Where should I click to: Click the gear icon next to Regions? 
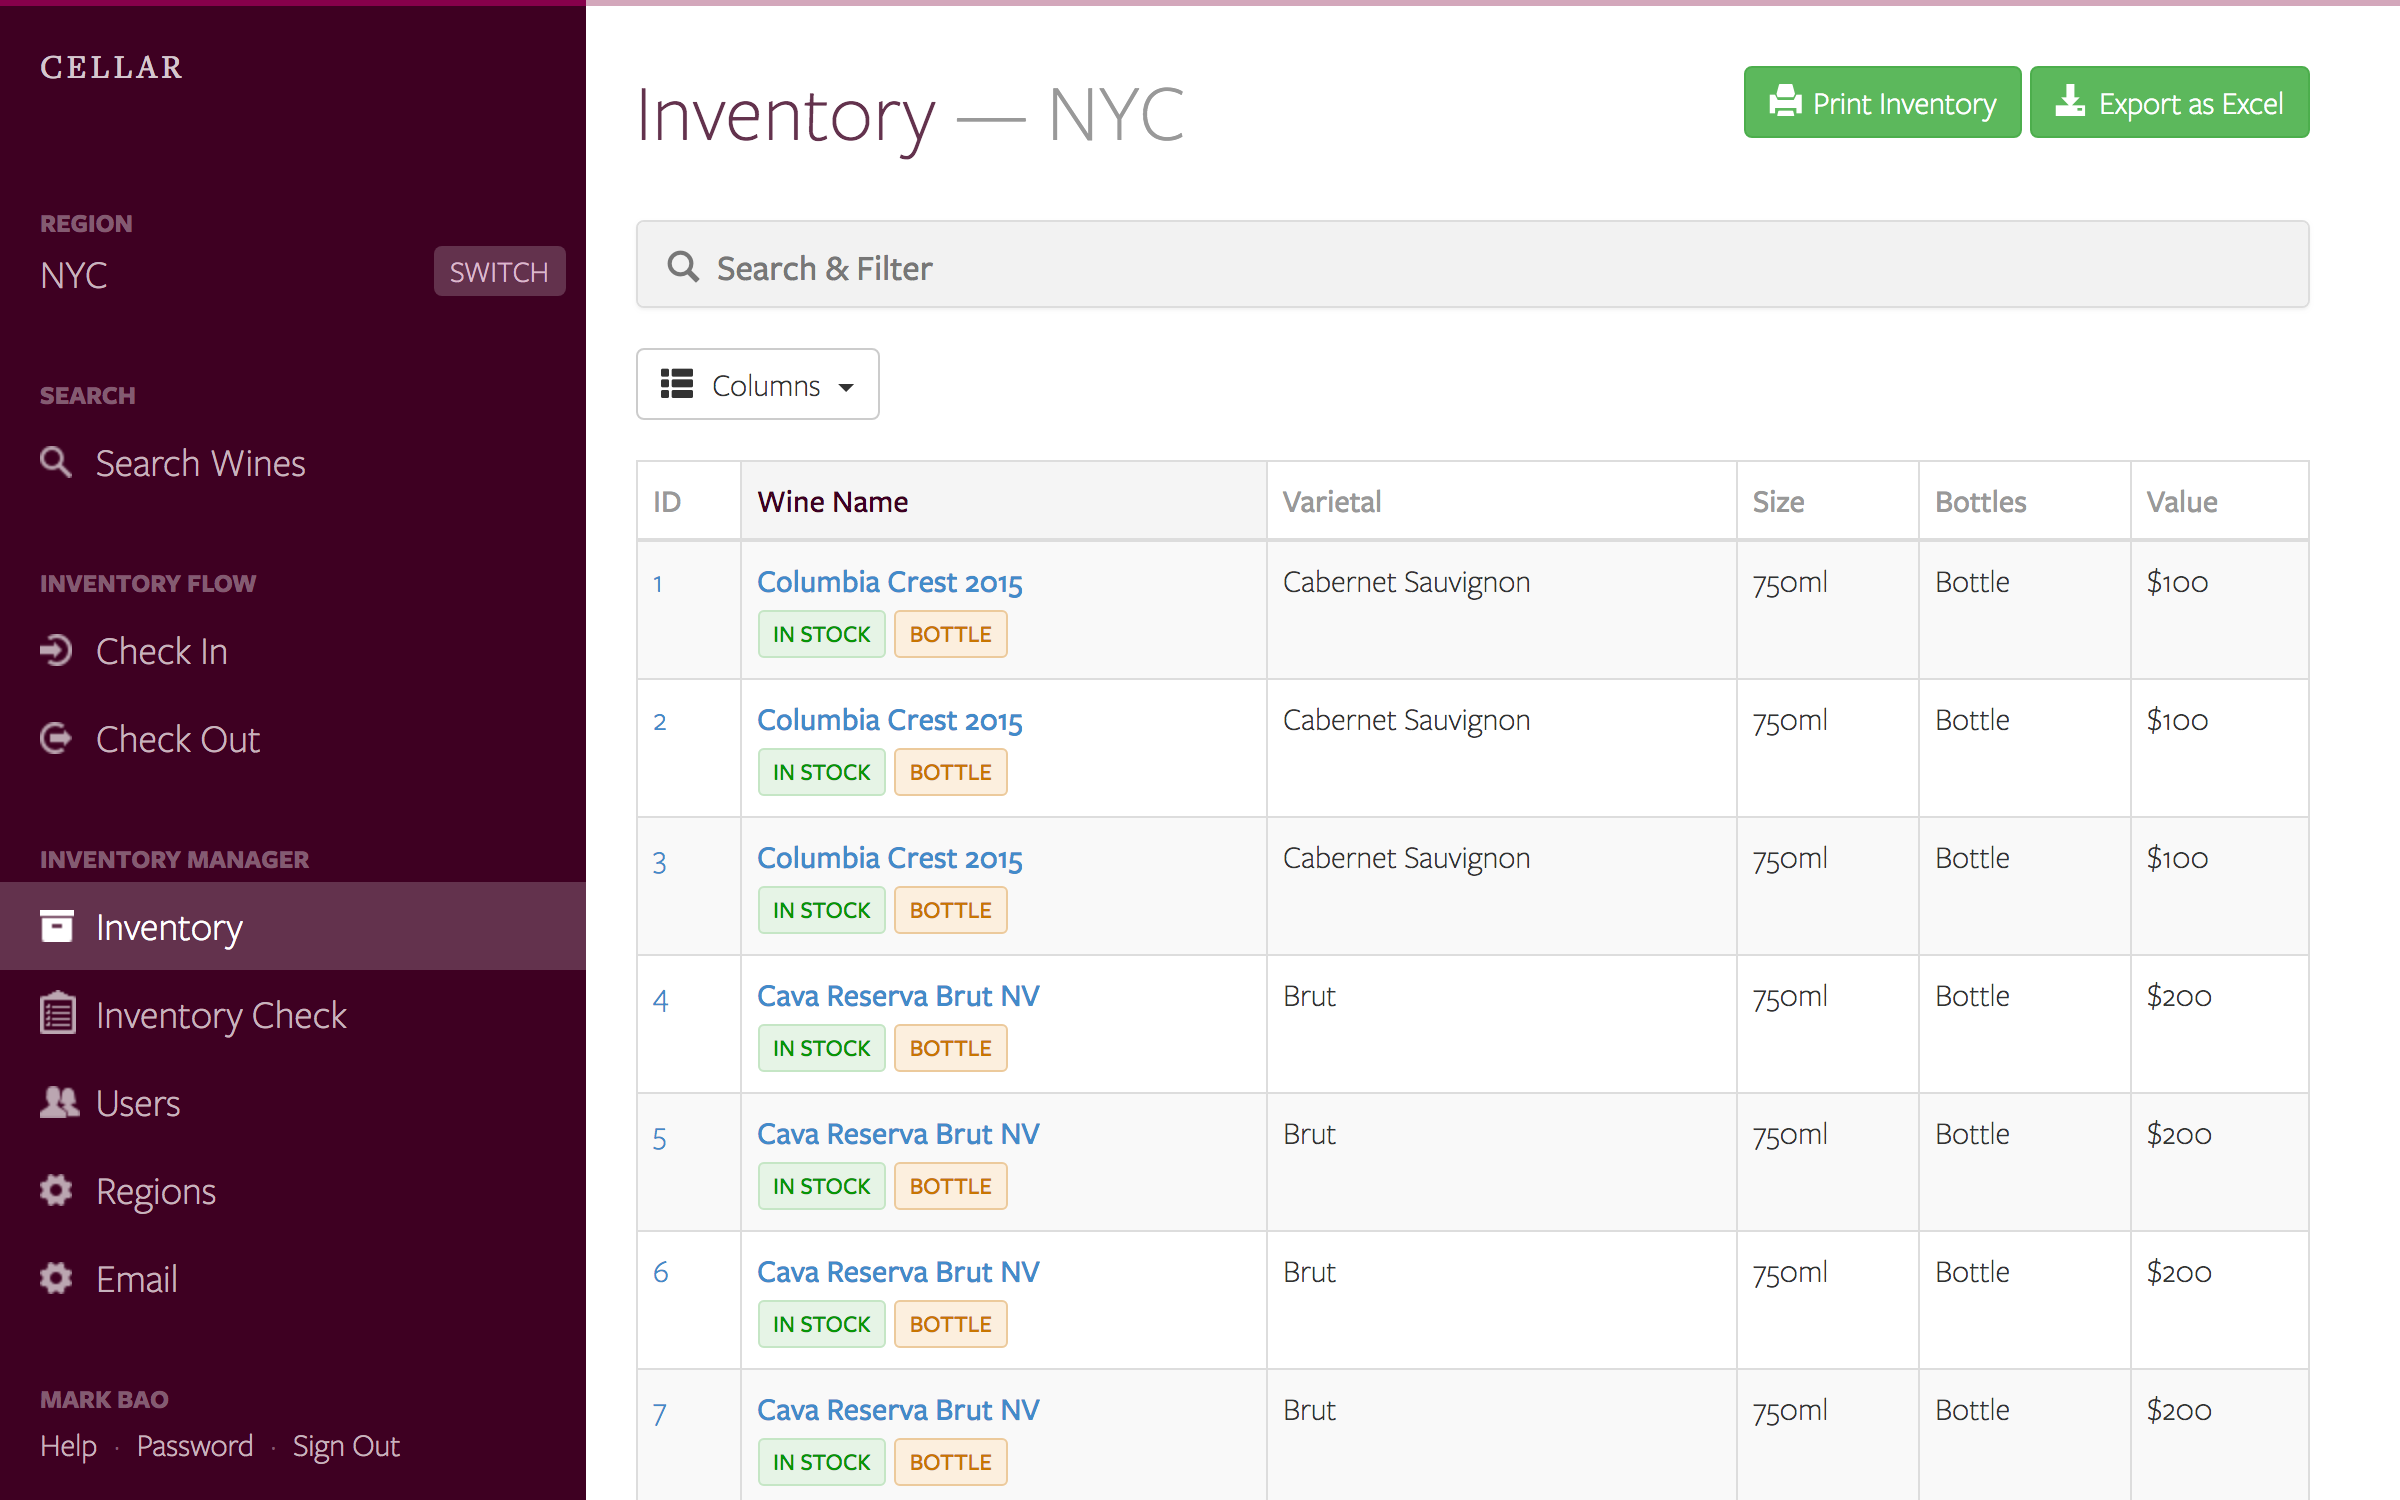[x=56, y=1190]
